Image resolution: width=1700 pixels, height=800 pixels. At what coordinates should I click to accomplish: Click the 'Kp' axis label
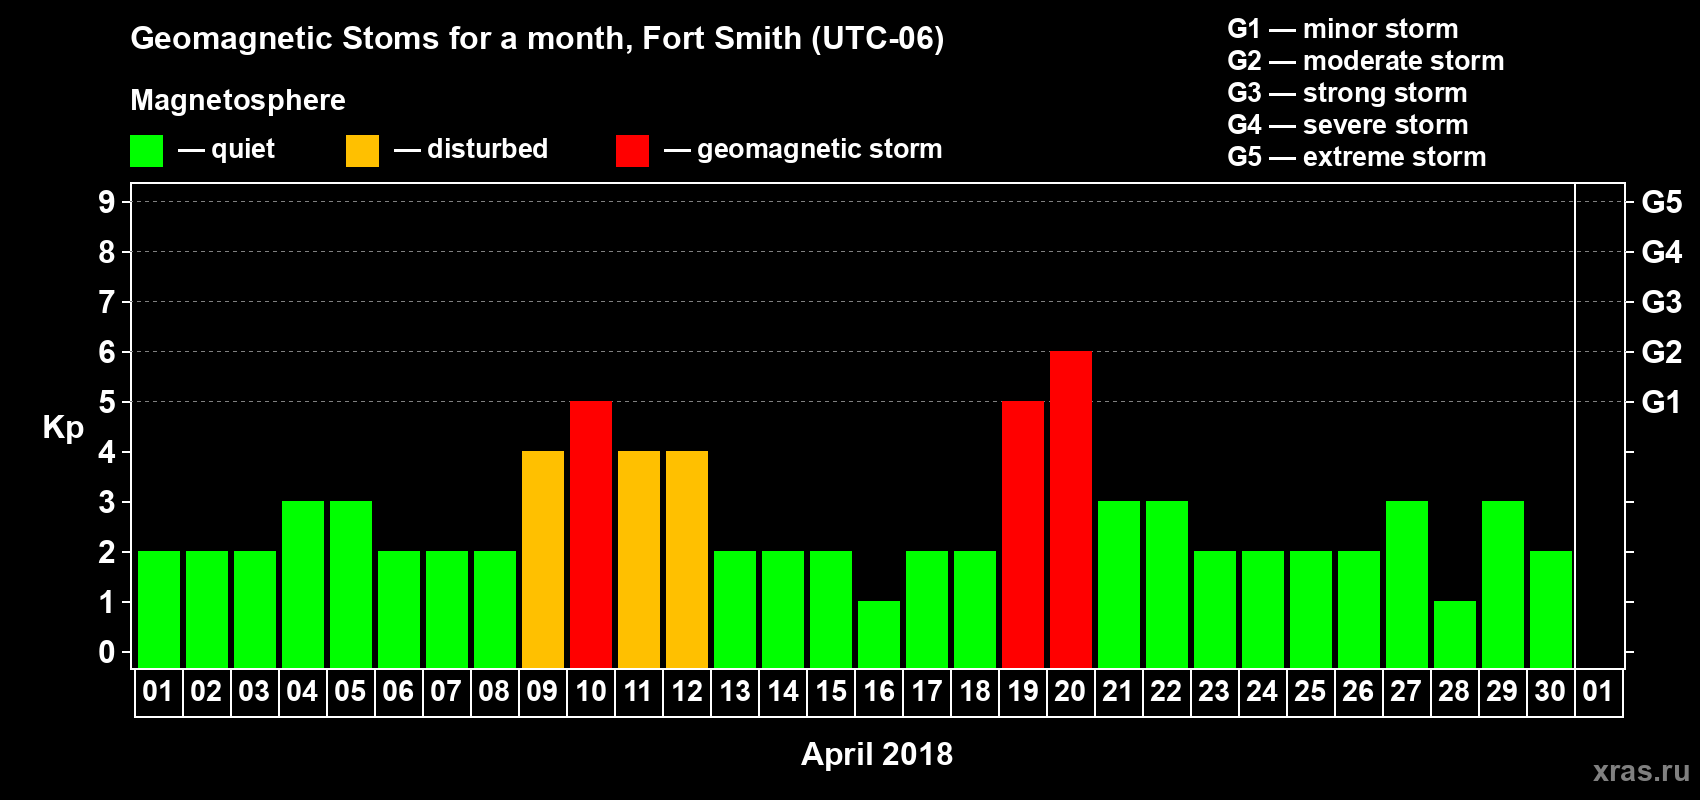[63, 428]
